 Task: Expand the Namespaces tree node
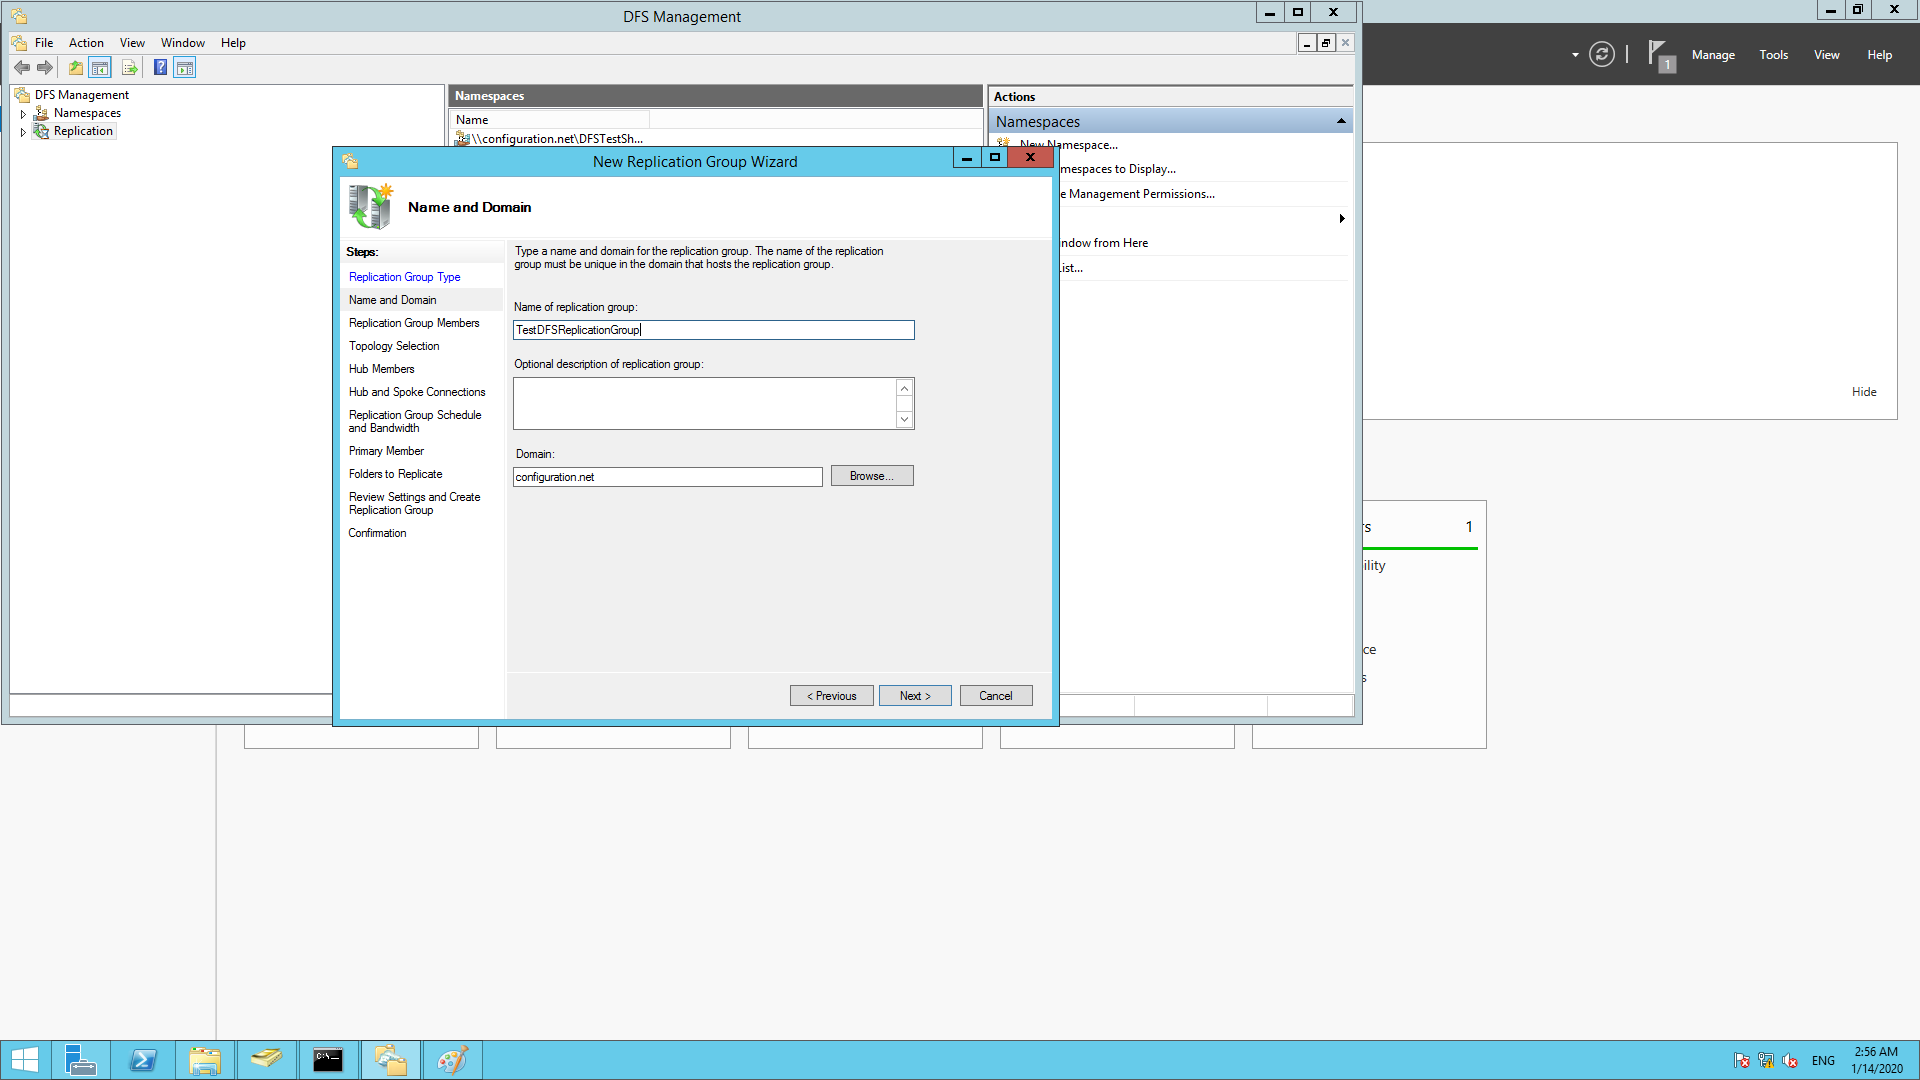click(x=23, y=114)
